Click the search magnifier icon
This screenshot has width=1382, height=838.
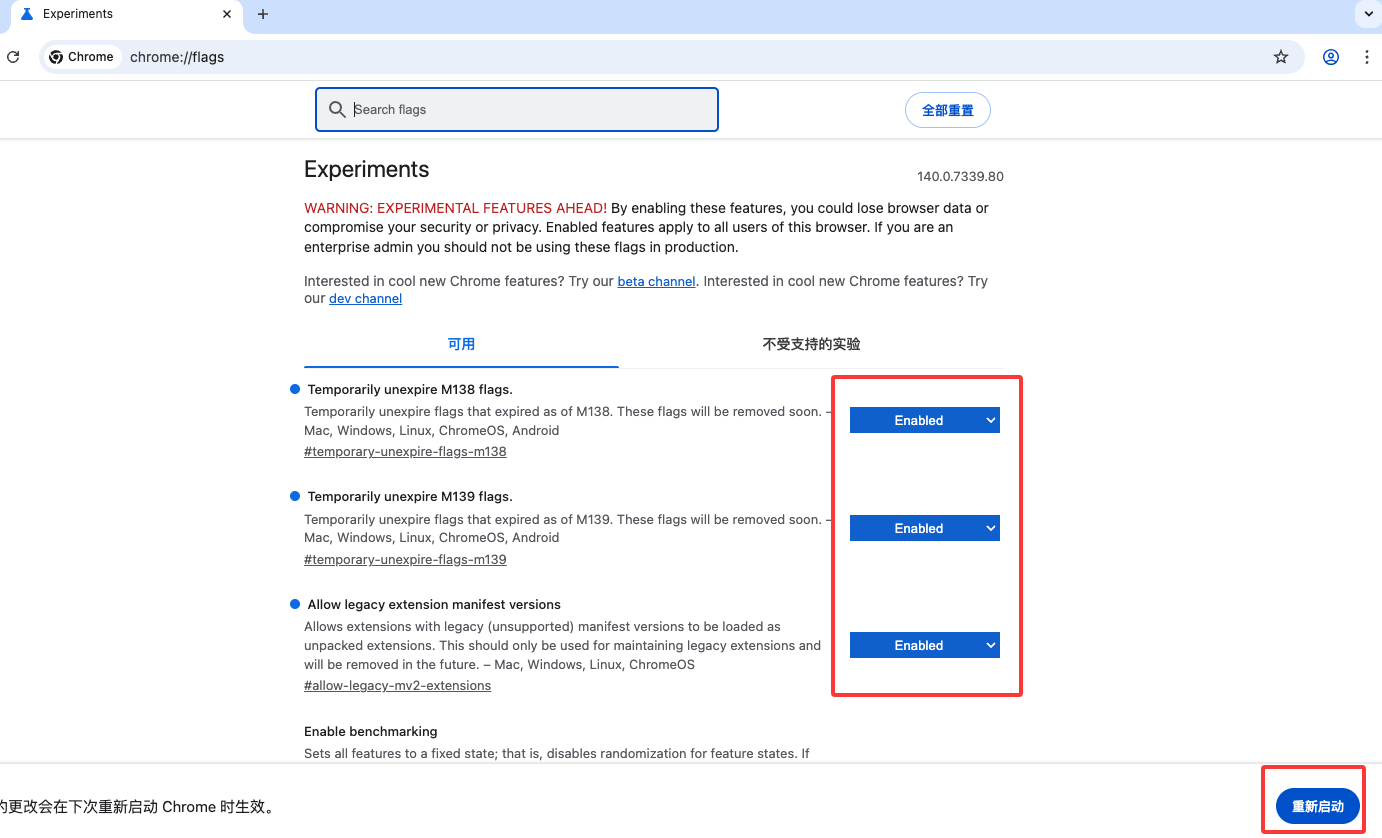pyautogui.click(x=337, y=110)
